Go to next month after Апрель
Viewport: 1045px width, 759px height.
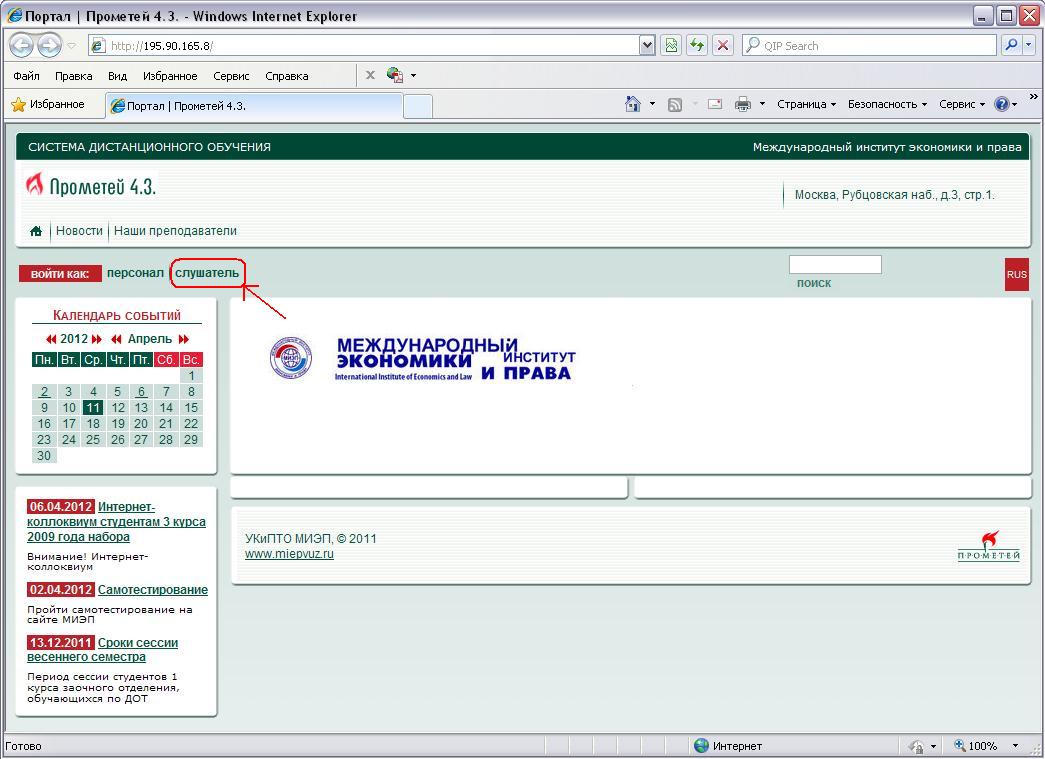(x=184, y=339)
